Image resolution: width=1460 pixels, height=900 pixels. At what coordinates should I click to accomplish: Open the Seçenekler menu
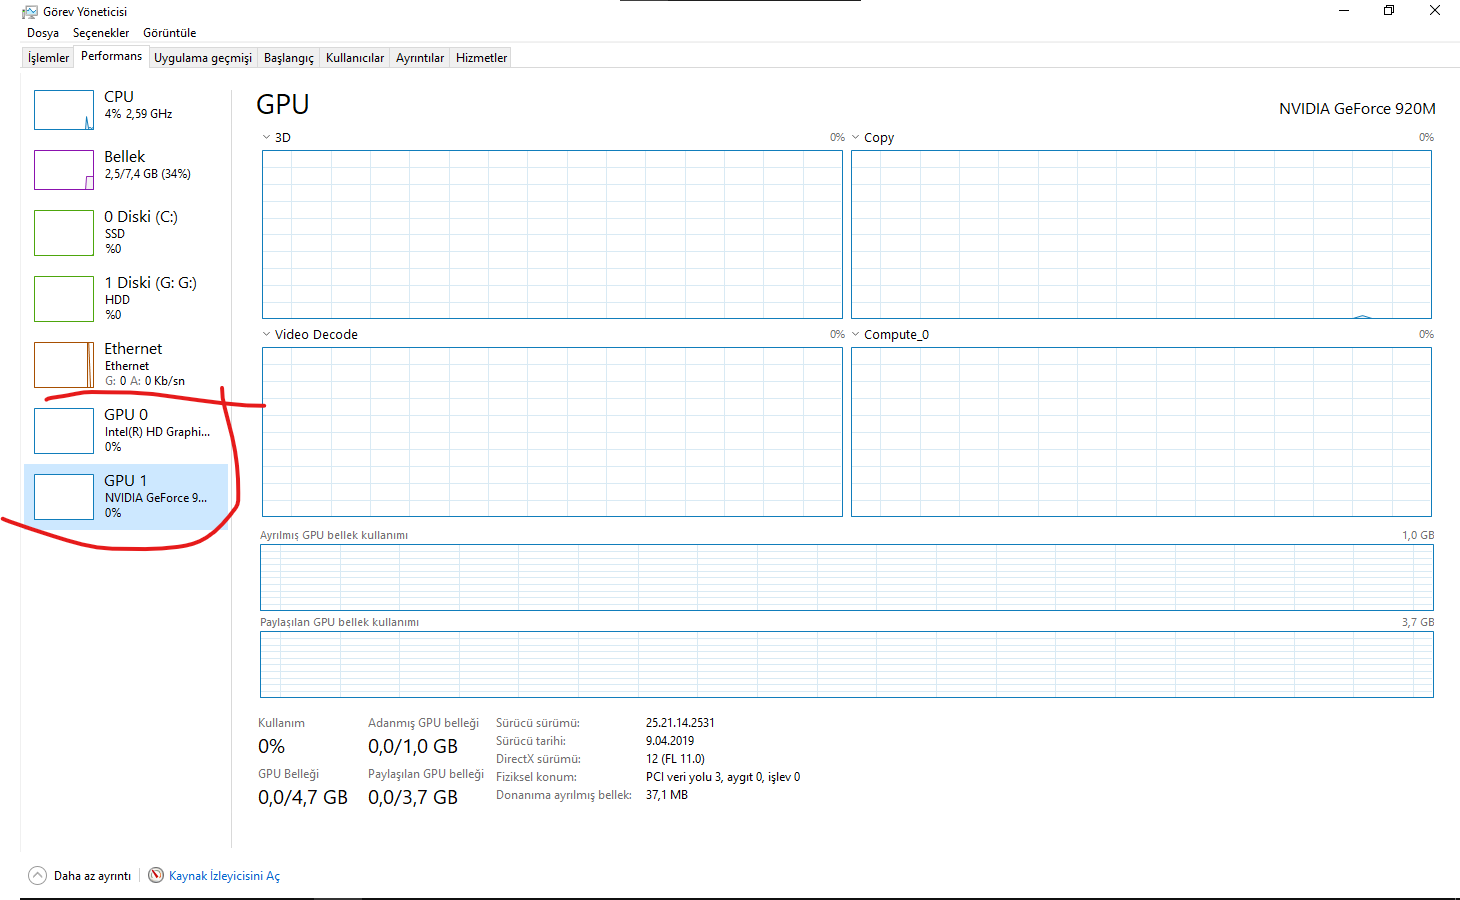[101, 33]
